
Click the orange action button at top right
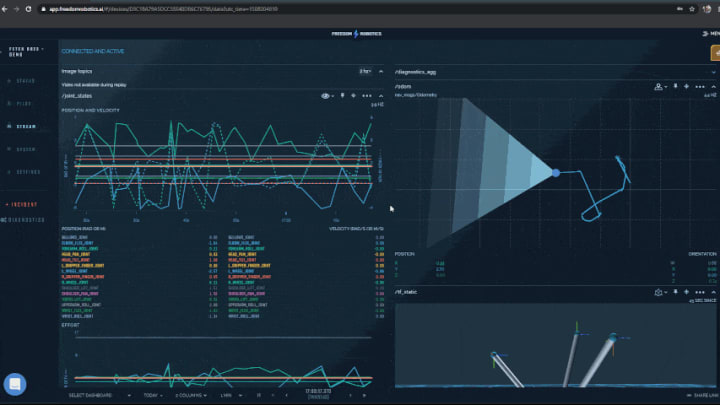point(715,53)
